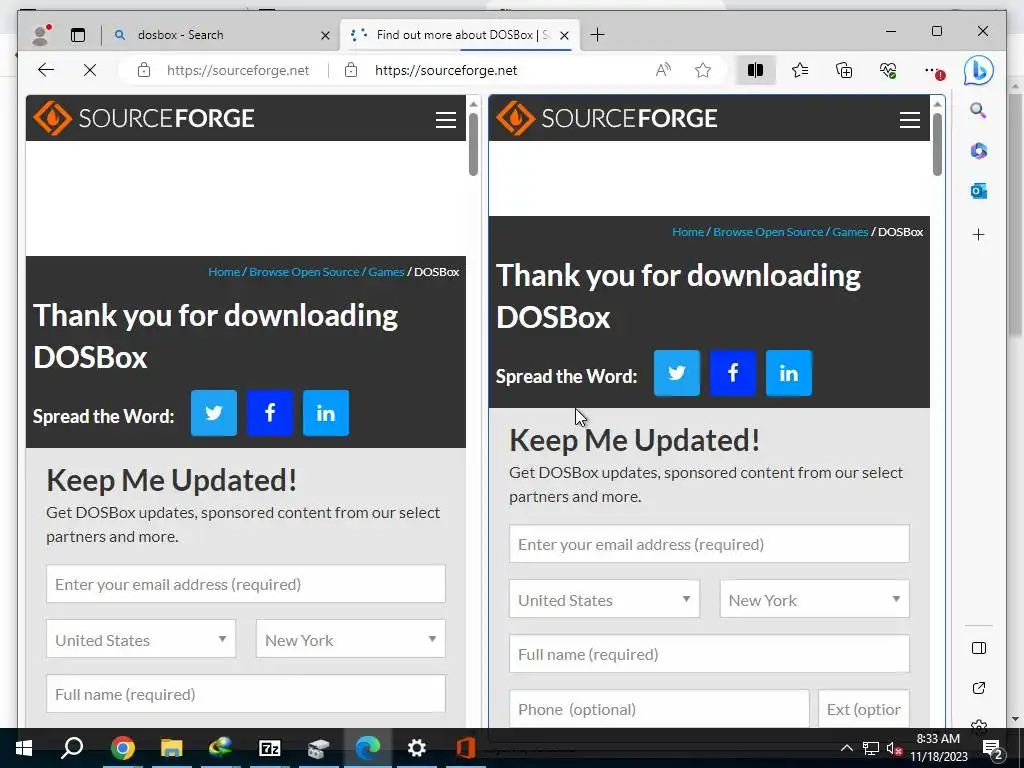Open United States country dropdown in right pane
This screenshot has height=768, width=1024.
click(x=604, y=600)
